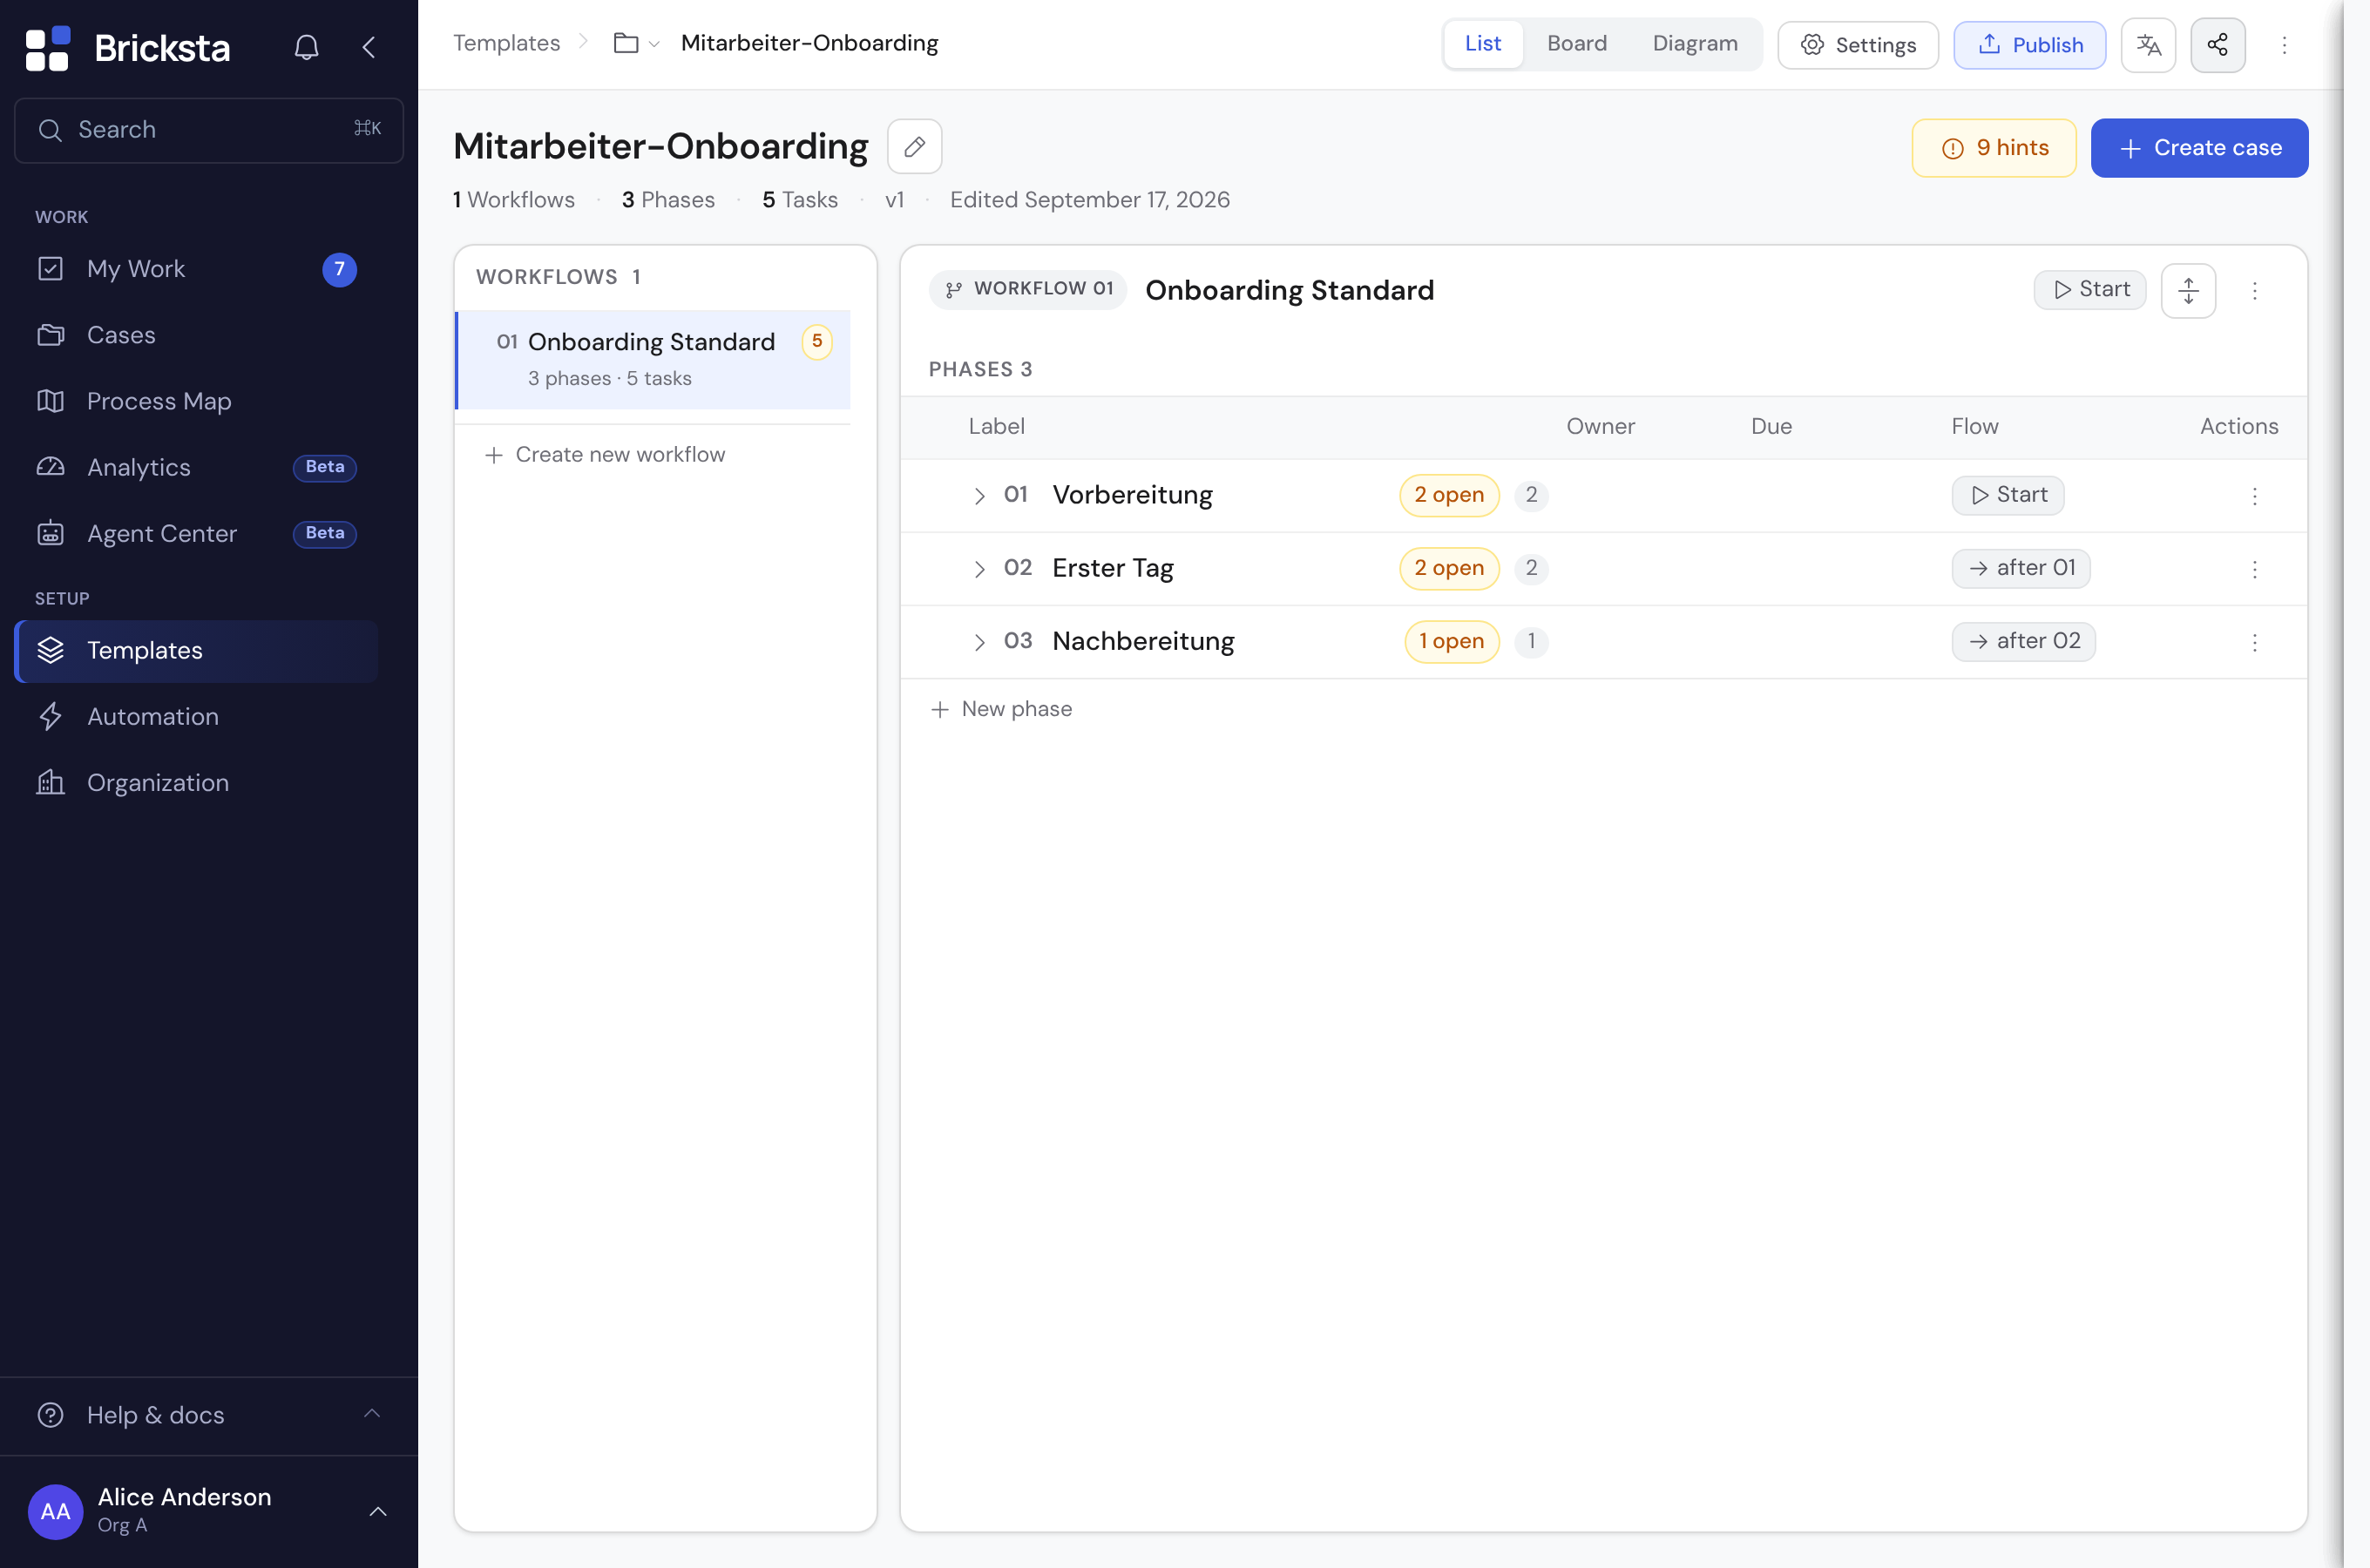
Task: Click the translate language icon
Action: [x=2148, y=45]
